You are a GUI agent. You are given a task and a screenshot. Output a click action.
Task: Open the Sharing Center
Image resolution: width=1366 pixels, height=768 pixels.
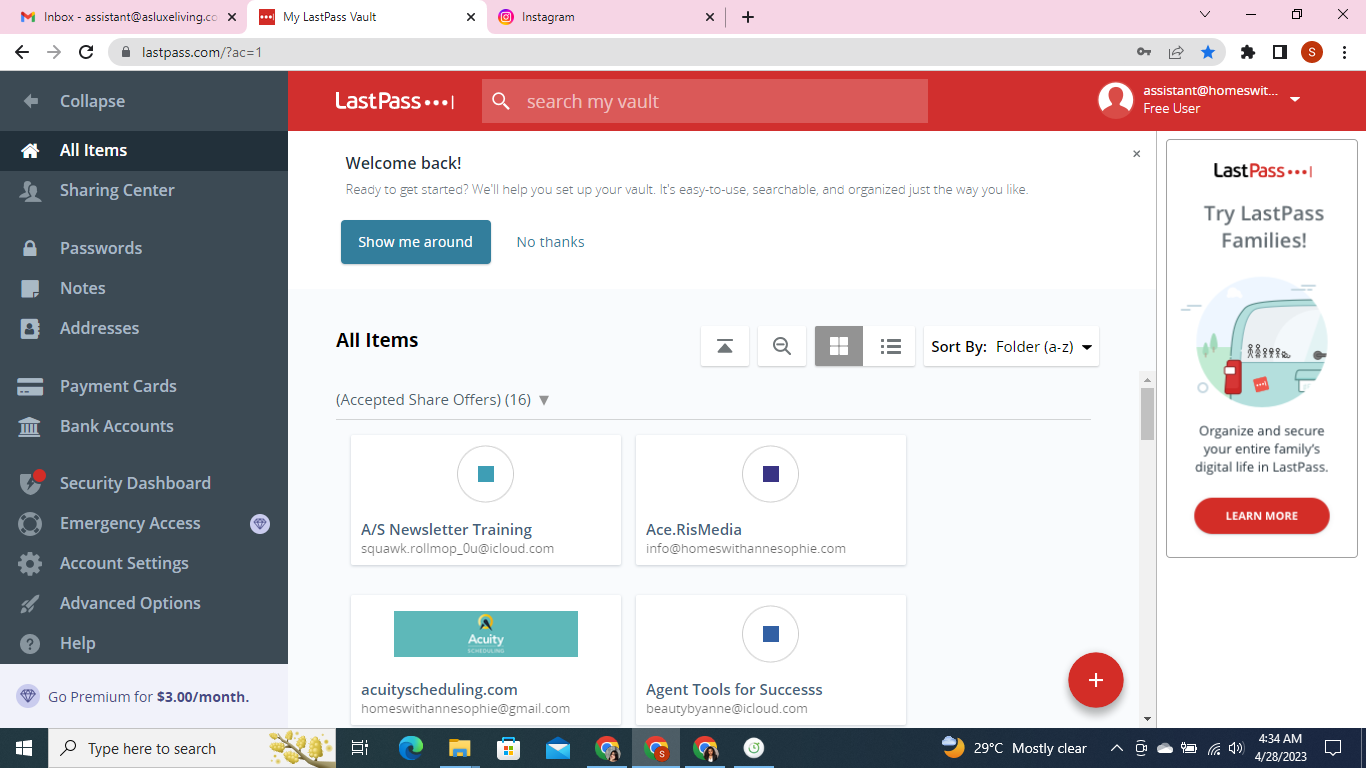point(144,190)
